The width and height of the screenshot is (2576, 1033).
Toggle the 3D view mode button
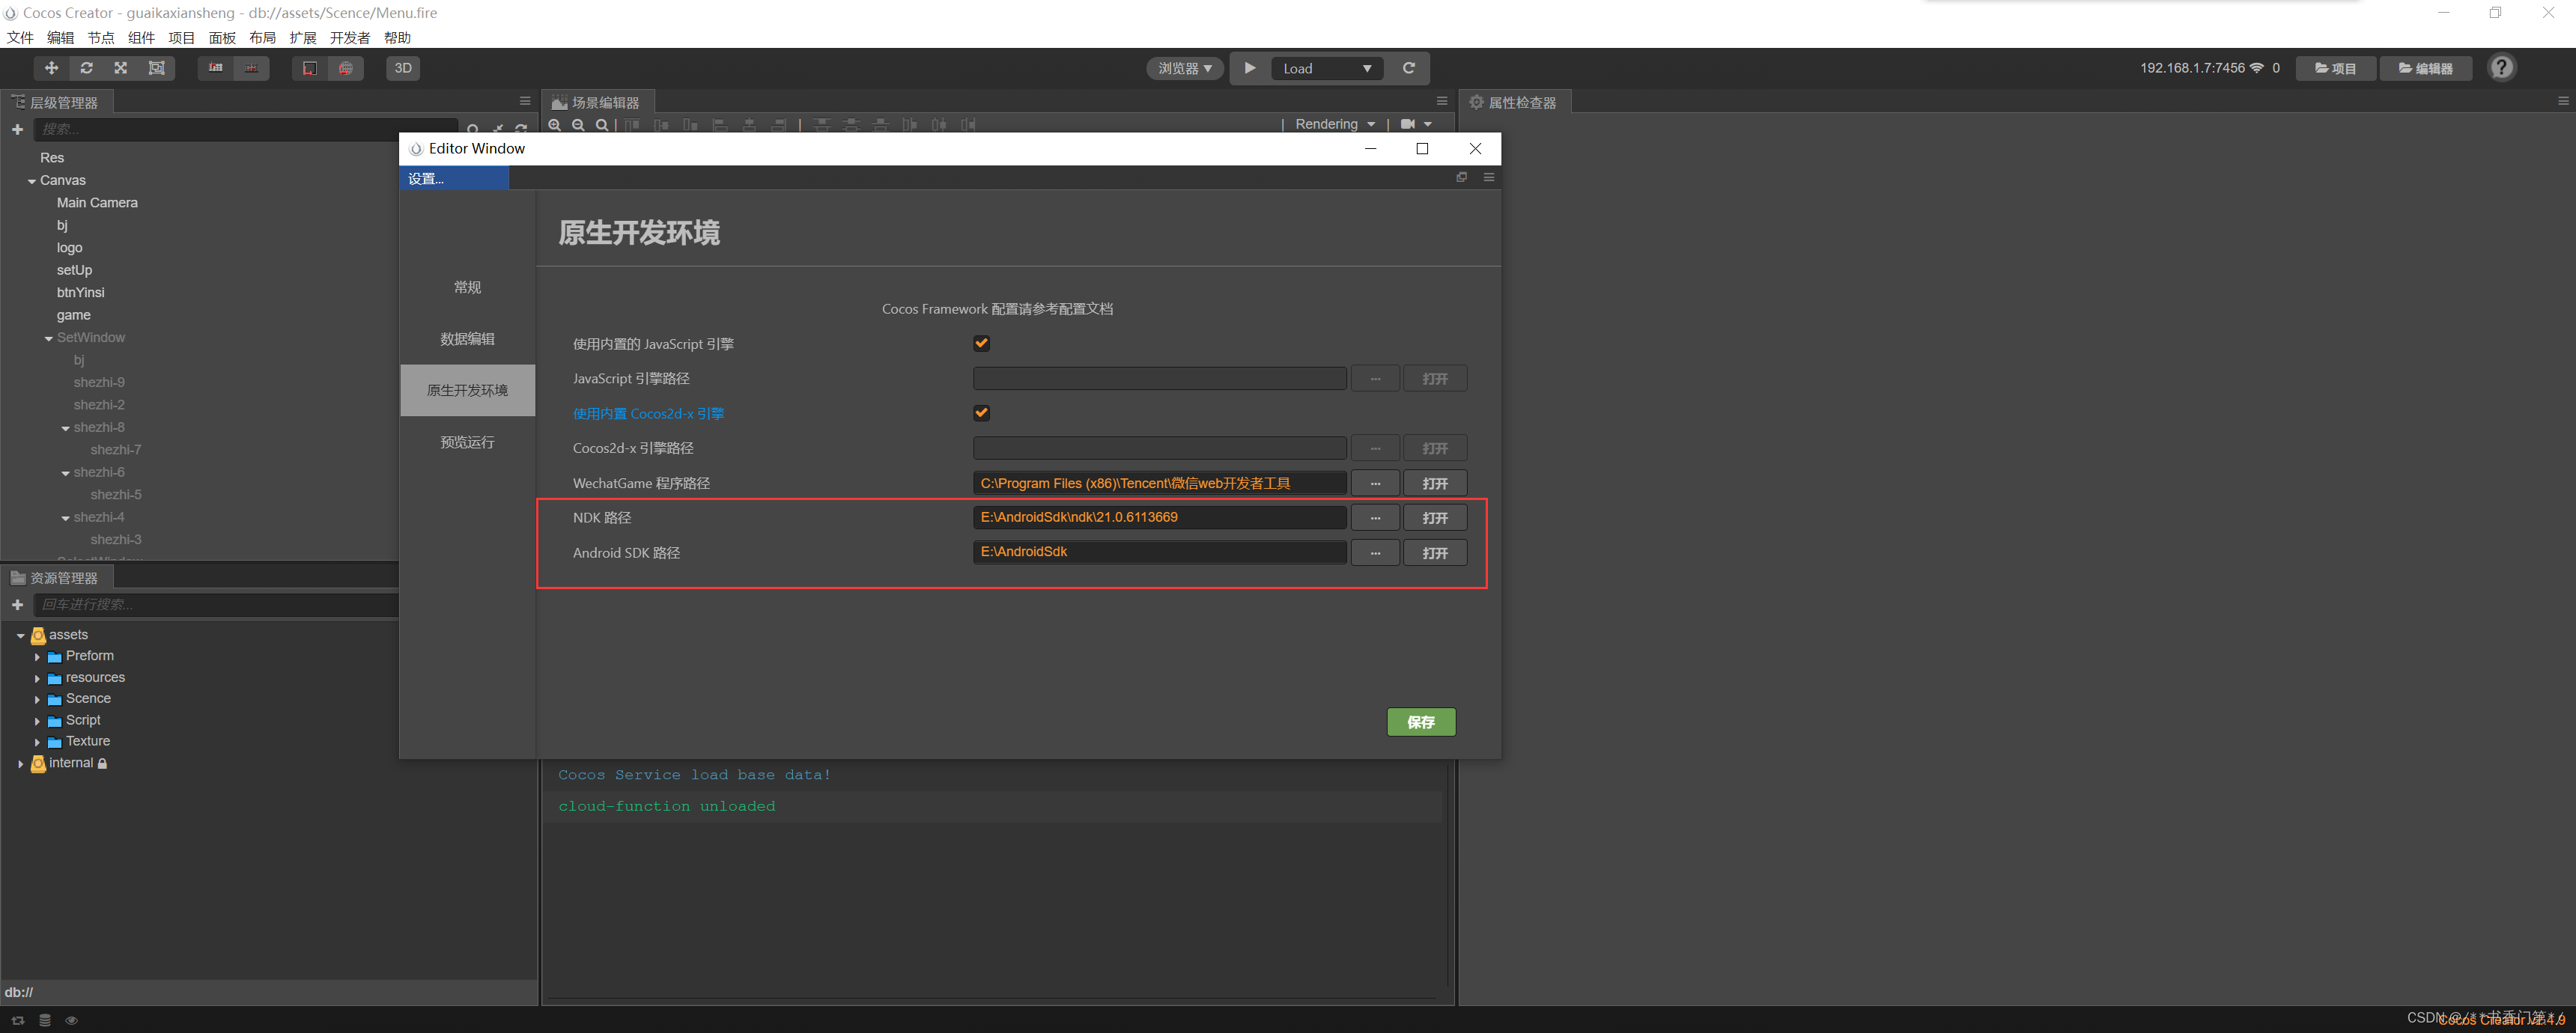(403, 68)
